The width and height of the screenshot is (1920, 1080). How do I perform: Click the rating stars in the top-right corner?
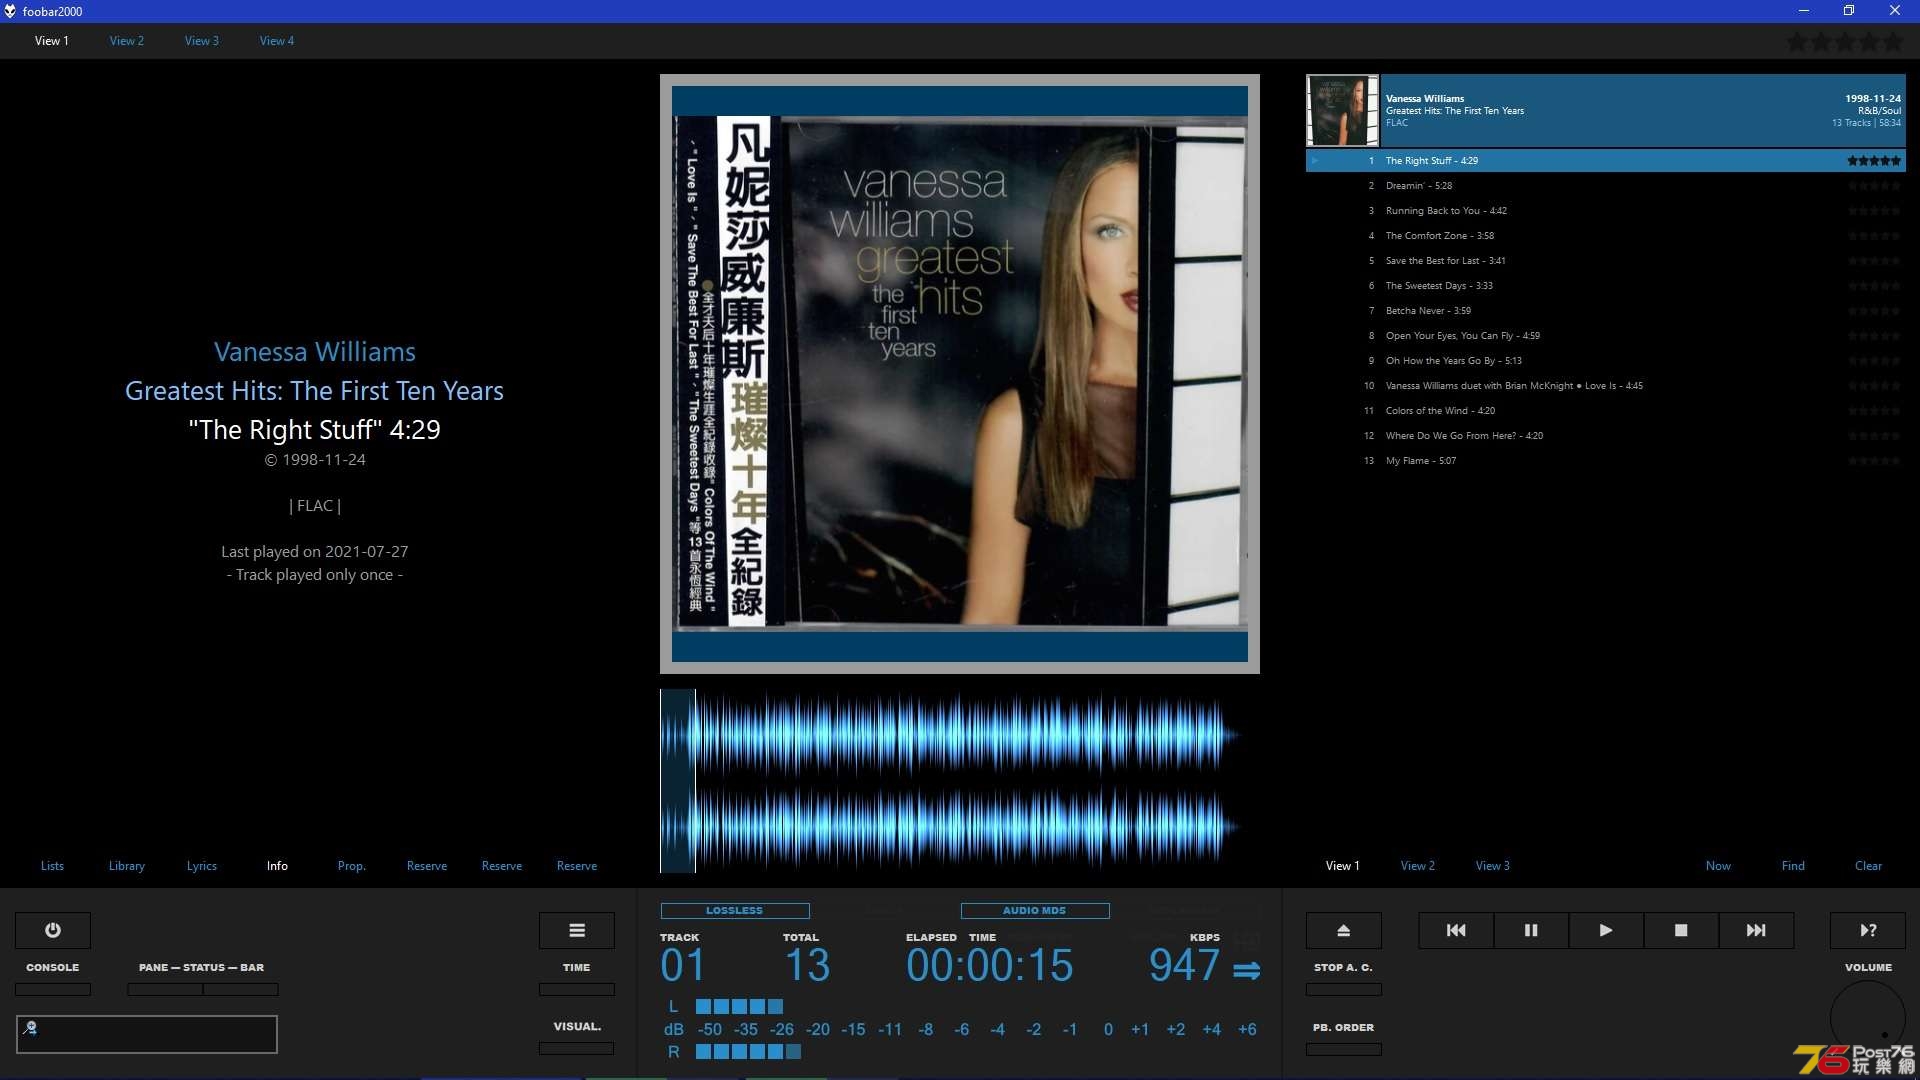[1845, 42]
